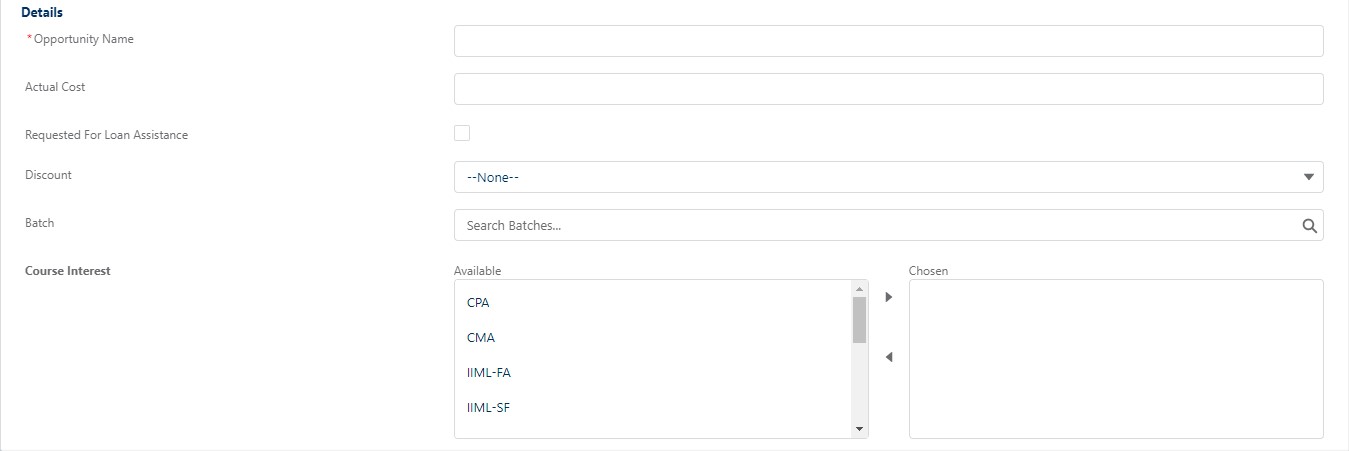Image resolution: width=1349 pixels, height=451 pixels.
Task: Click the Requested For Loan Assistance label
Action: tap(106, 135)
